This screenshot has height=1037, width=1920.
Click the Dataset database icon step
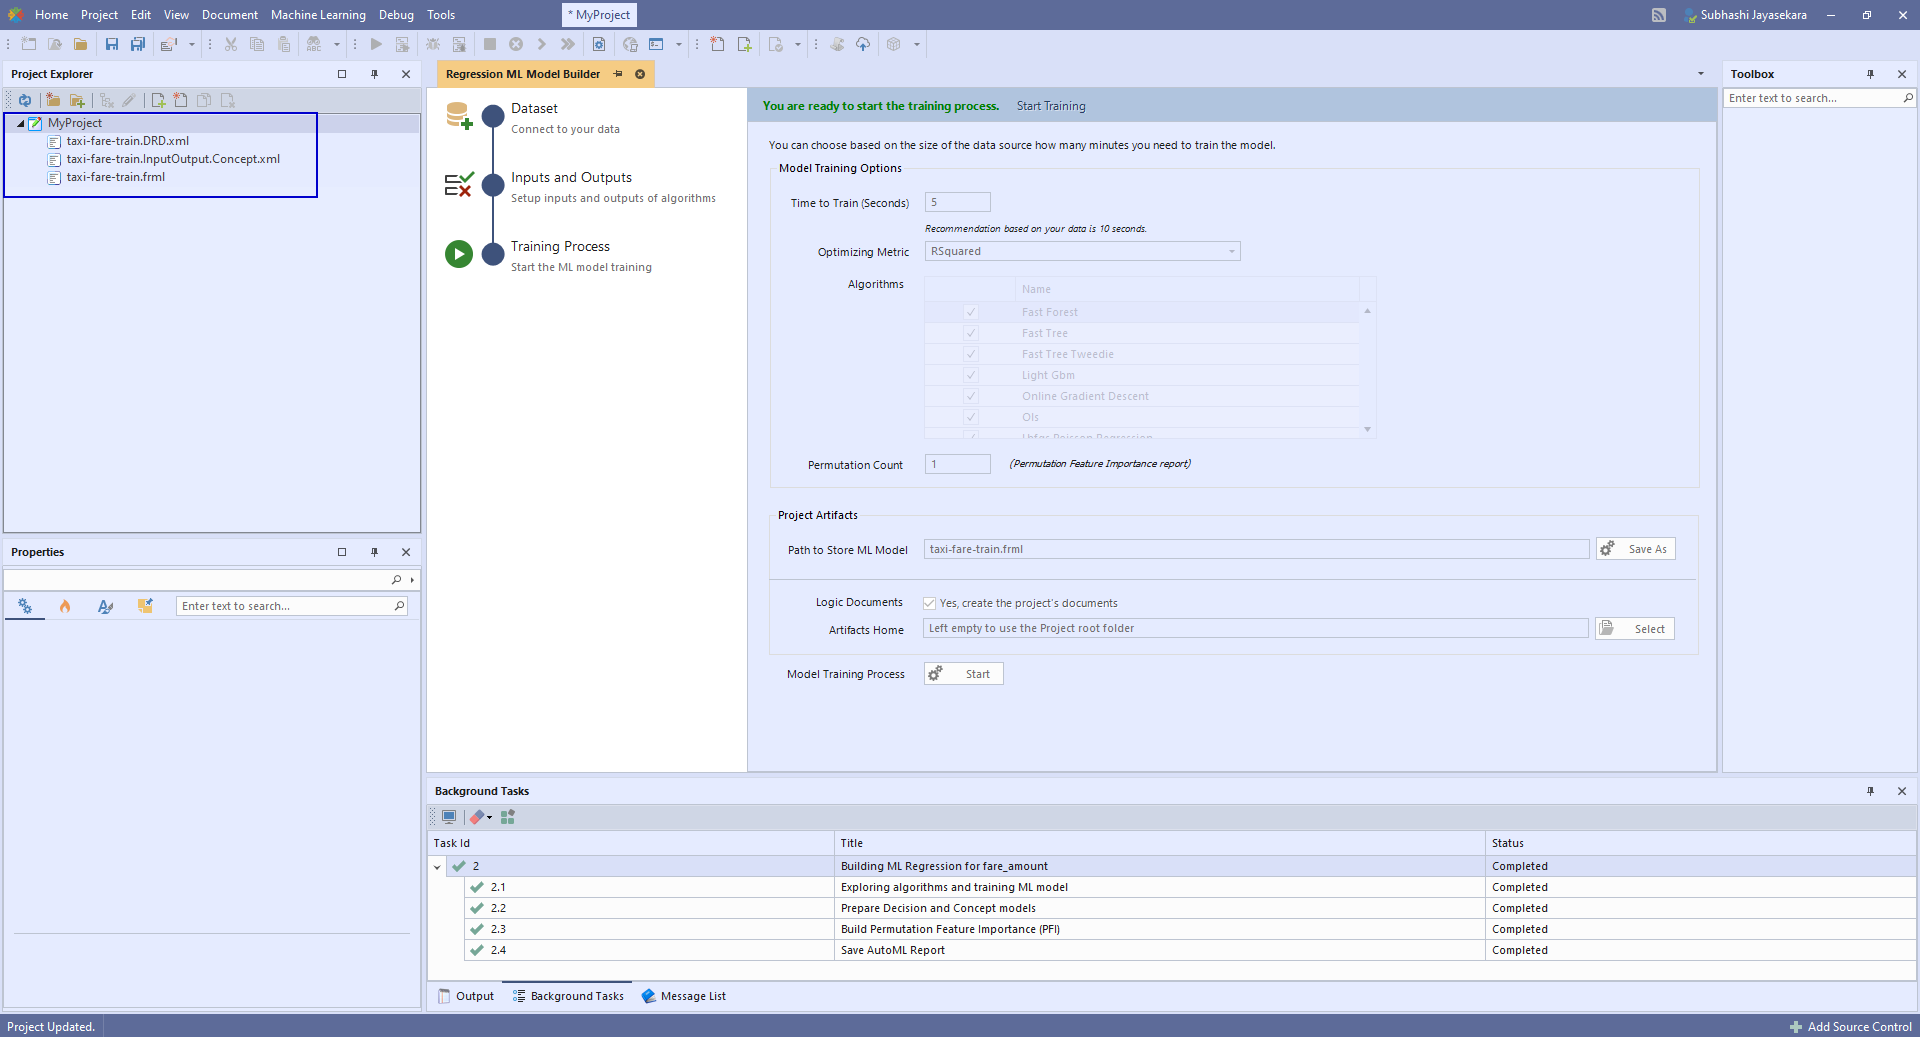tap(459, 116)
